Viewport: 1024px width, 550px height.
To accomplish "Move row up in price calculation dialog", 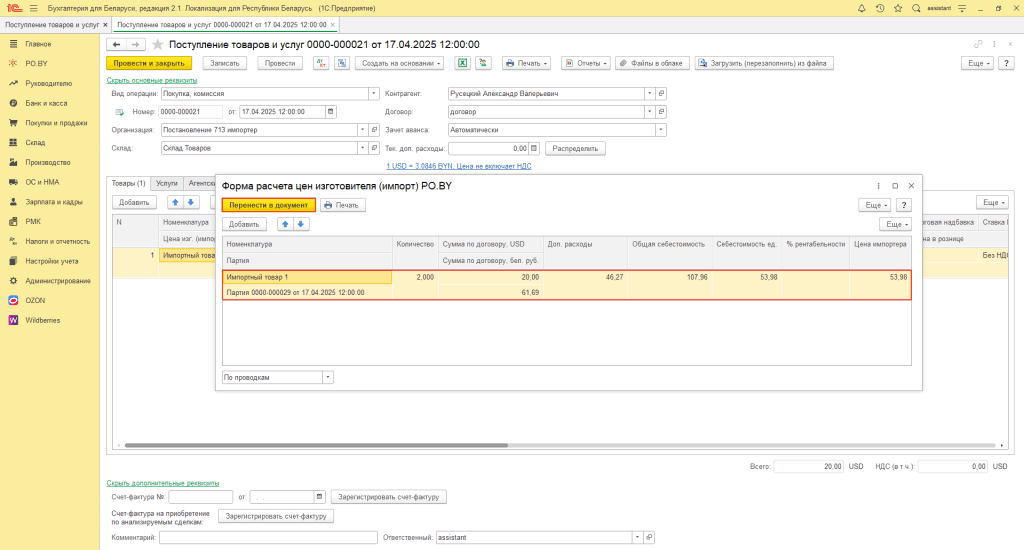I will point(285,224).
